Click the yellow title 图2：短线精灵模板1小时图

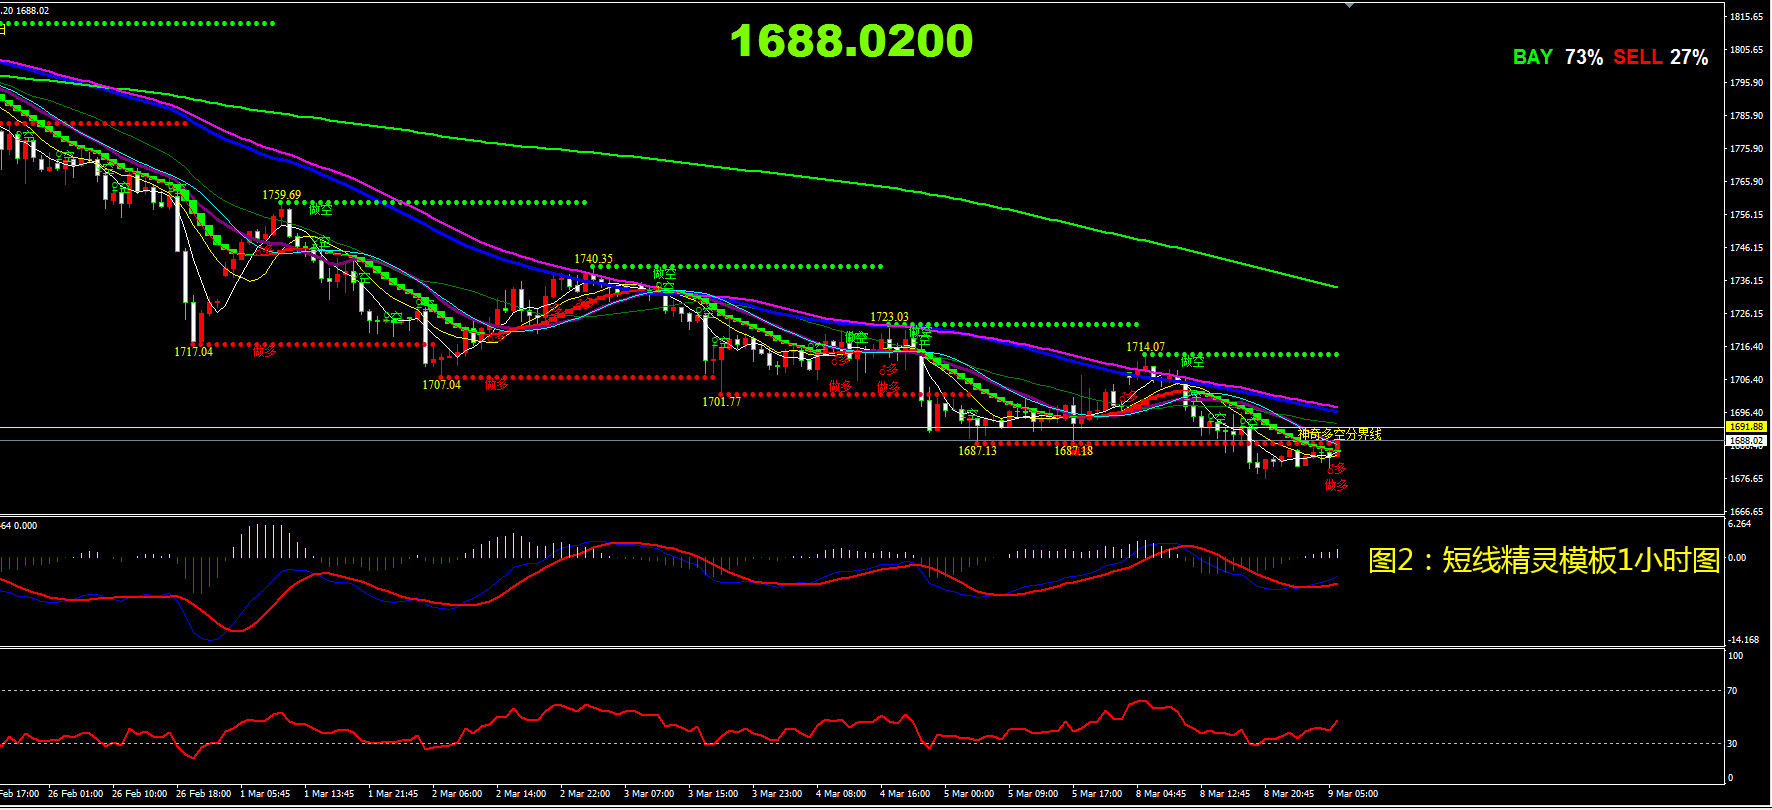pyautogui.click(x=1544, y=560)
